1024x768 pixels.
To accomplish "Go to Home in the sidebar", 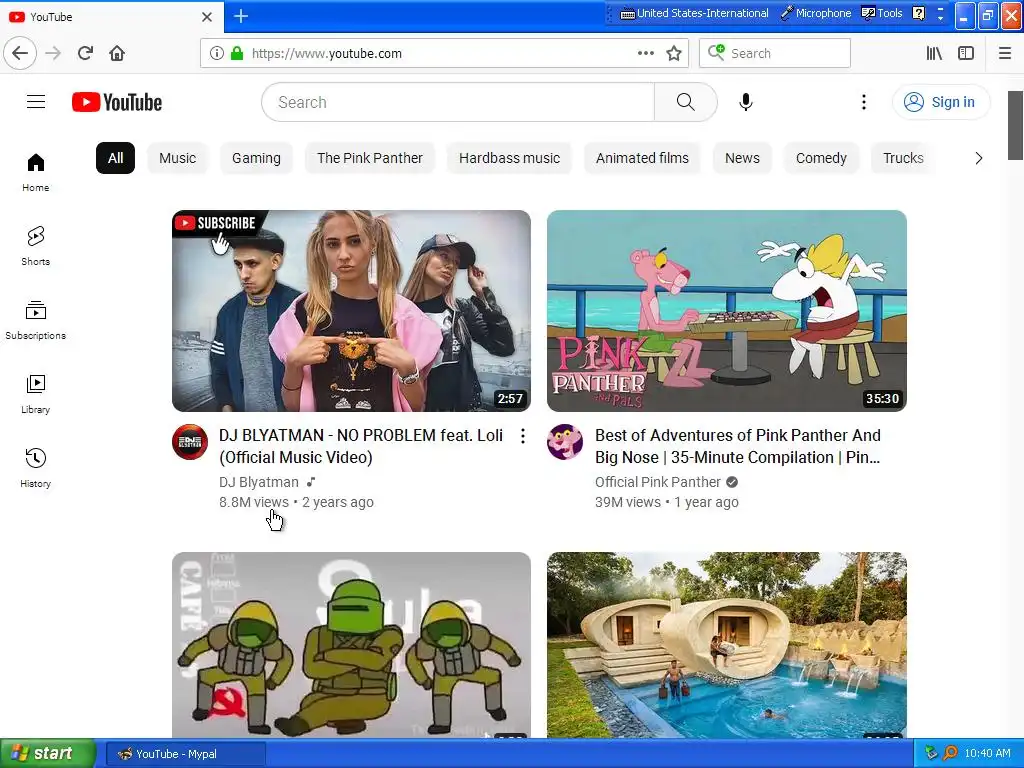I will 35,173.
